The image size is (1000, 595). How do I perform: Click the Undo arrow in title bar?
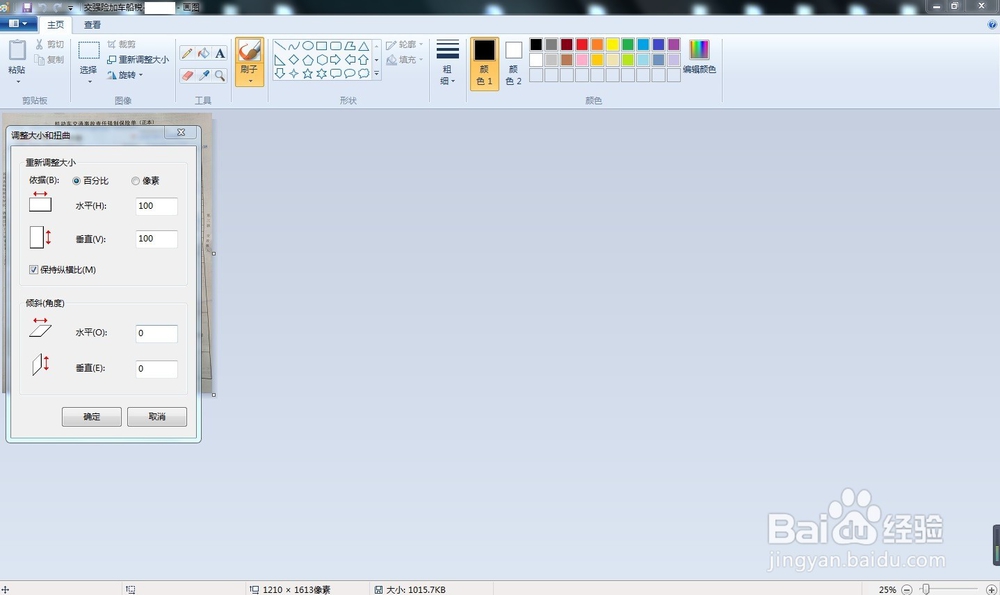pyautogui.click(x=42, y=8)
